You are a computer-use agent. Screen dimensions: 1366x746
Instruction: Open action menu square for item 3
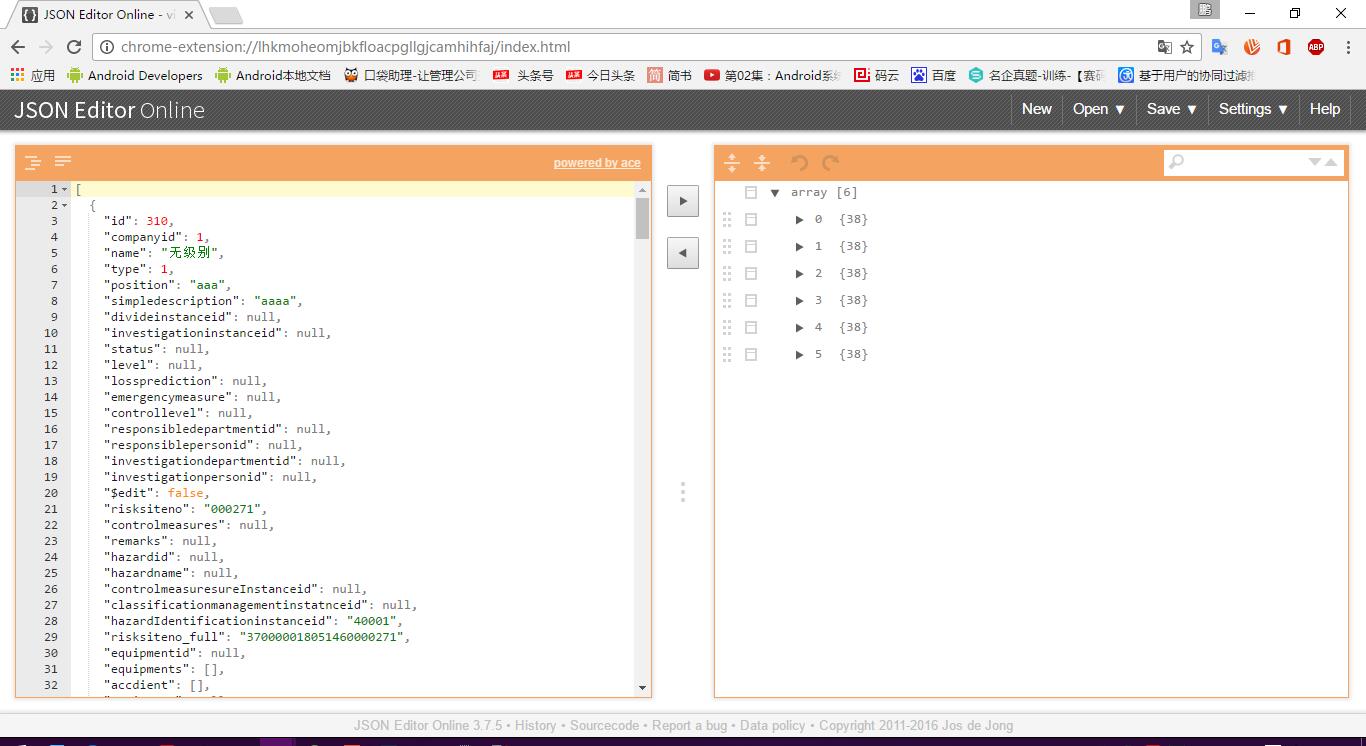[x=751, y=300]
